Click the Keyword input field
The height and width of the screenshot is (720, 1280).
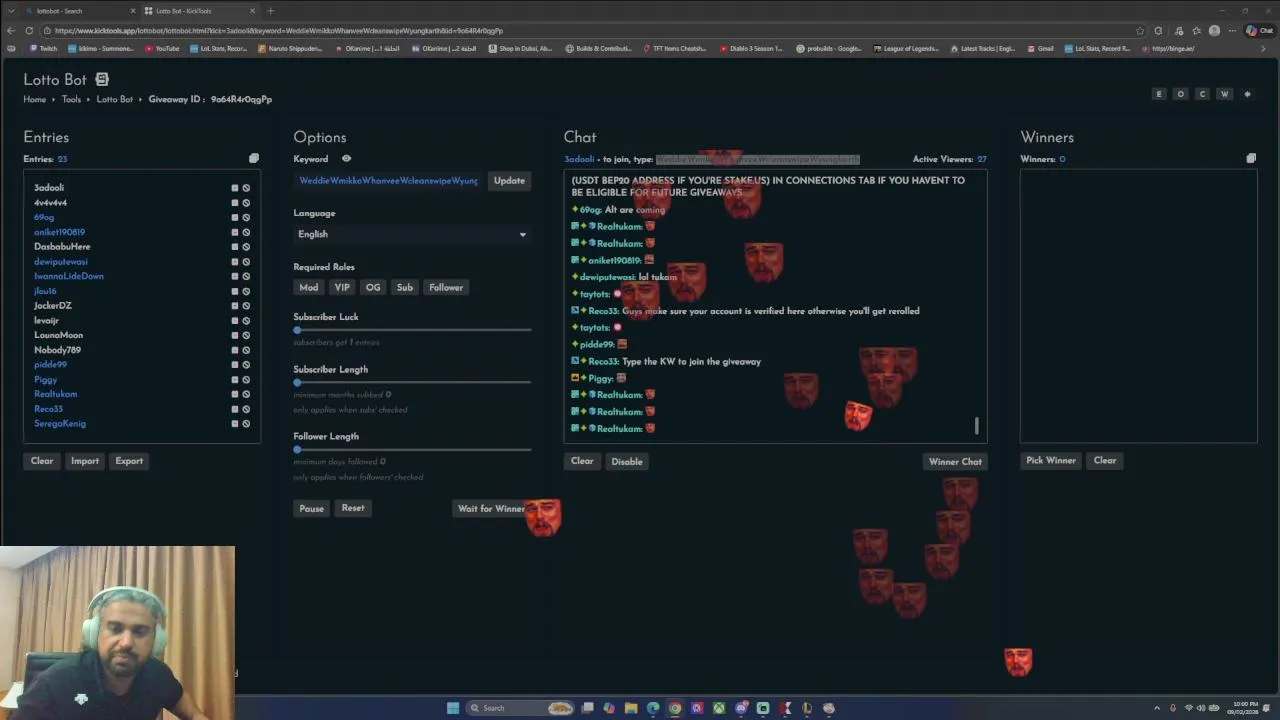coord(389,181)
